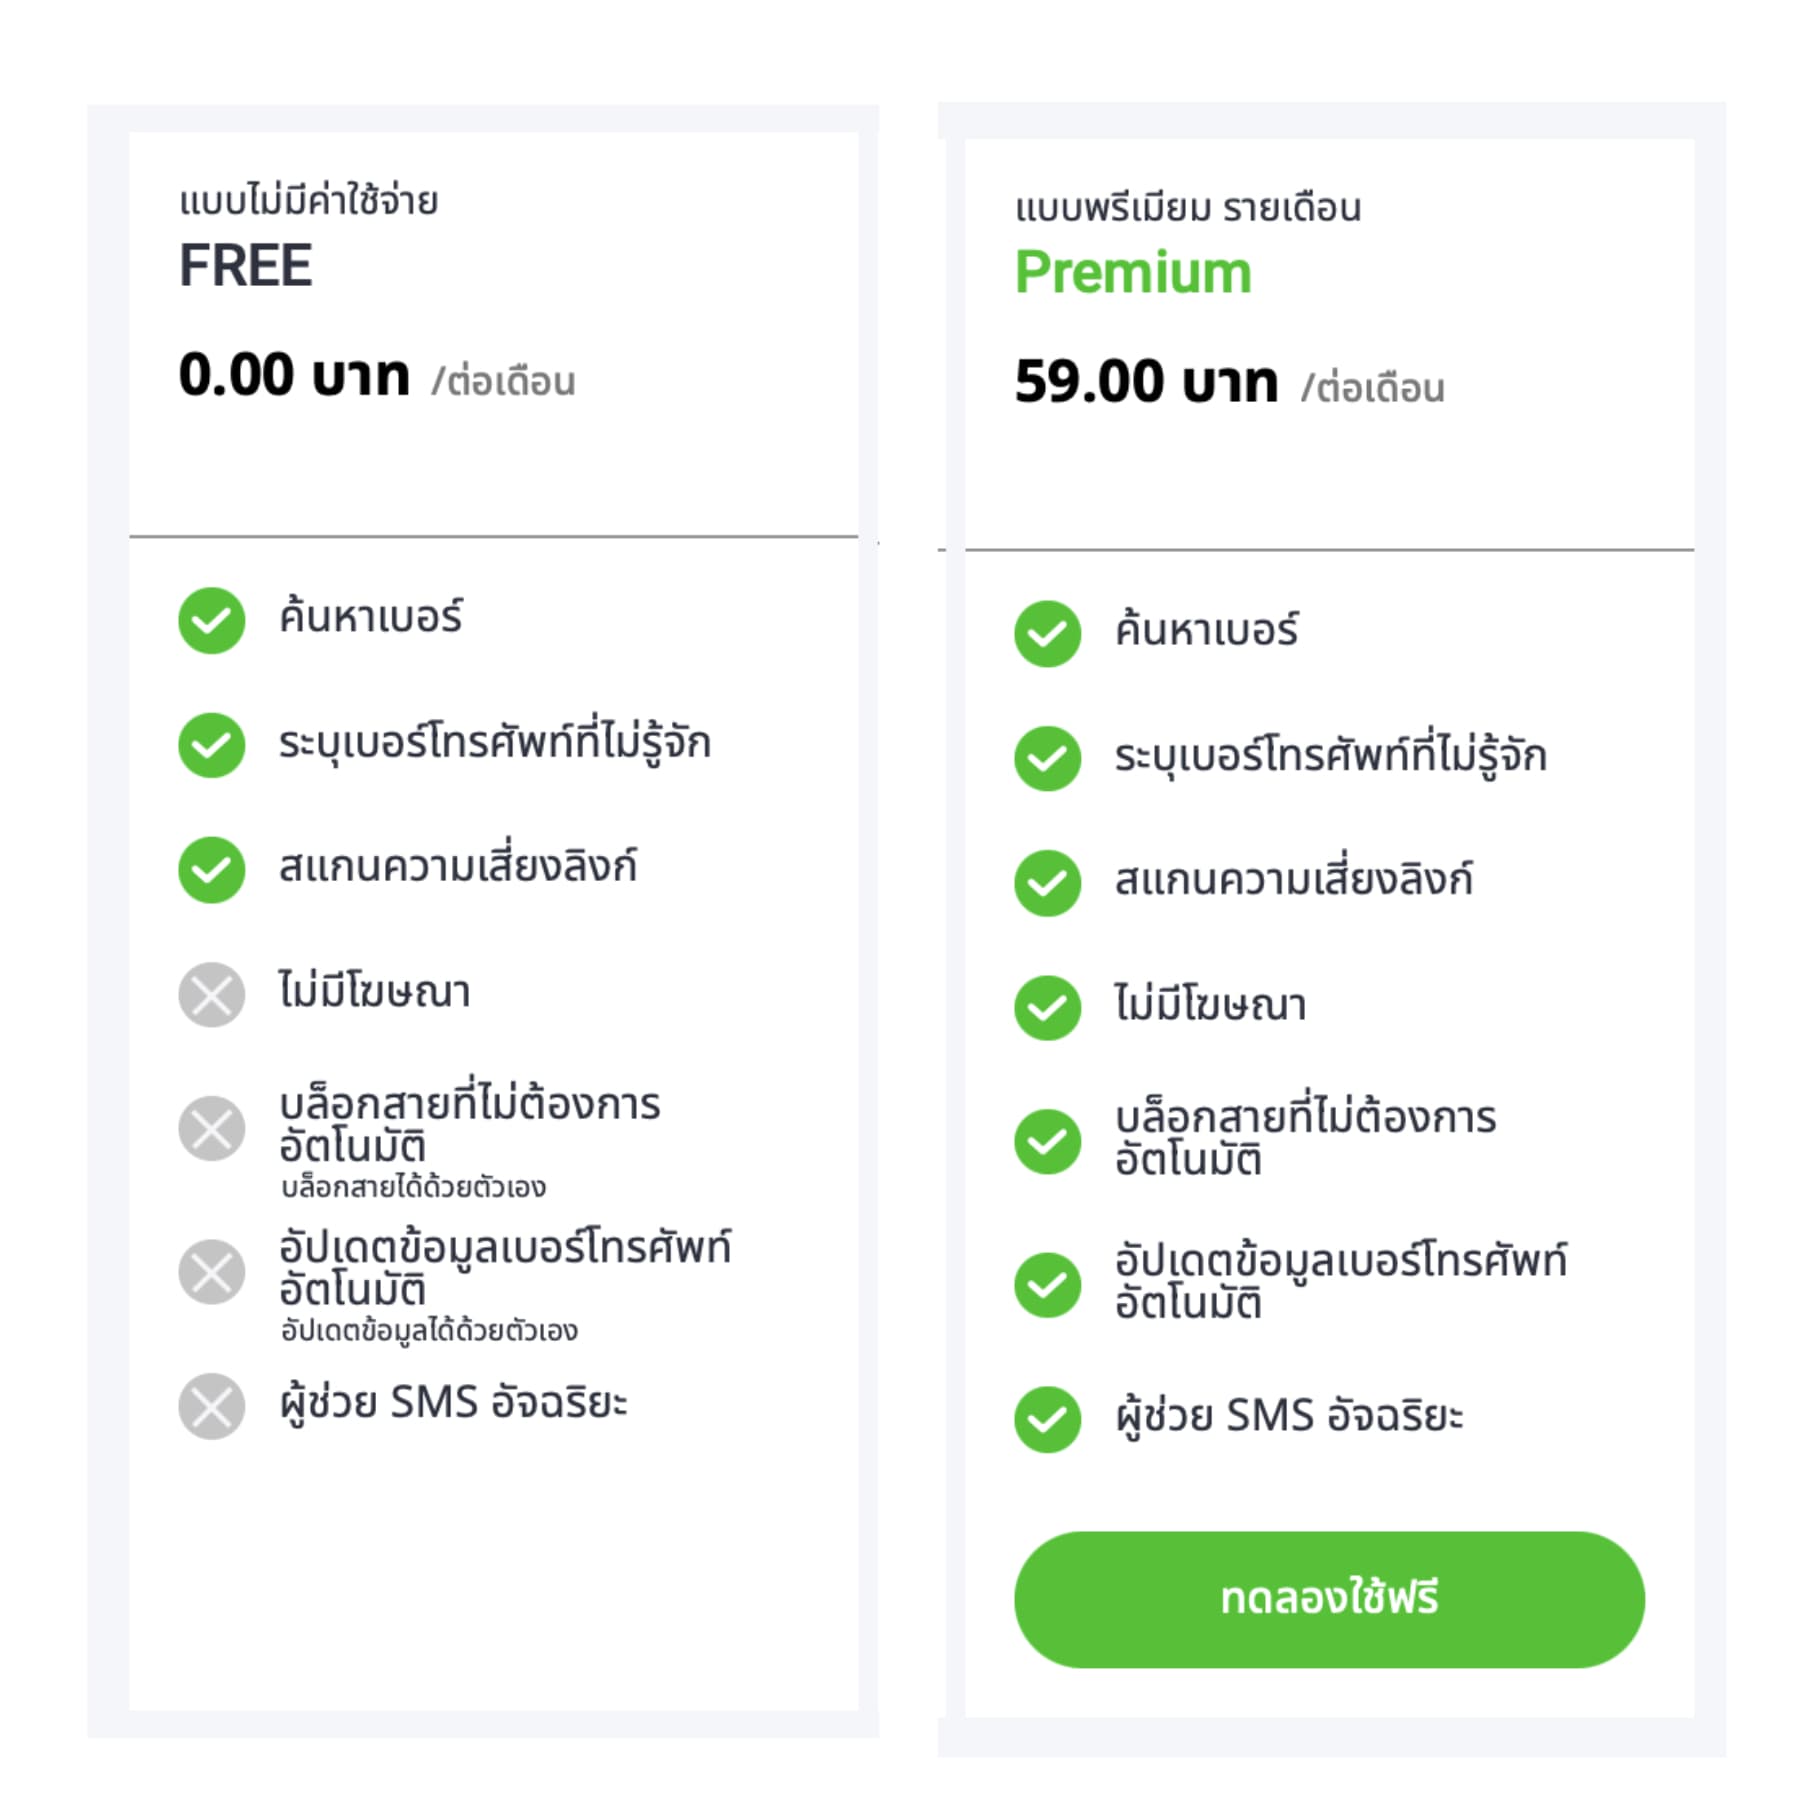
Task: Click the บล็อกสายได้ด้วยตัวเอง subtext in FREE plan
Action: click(x=413, y=1187)
